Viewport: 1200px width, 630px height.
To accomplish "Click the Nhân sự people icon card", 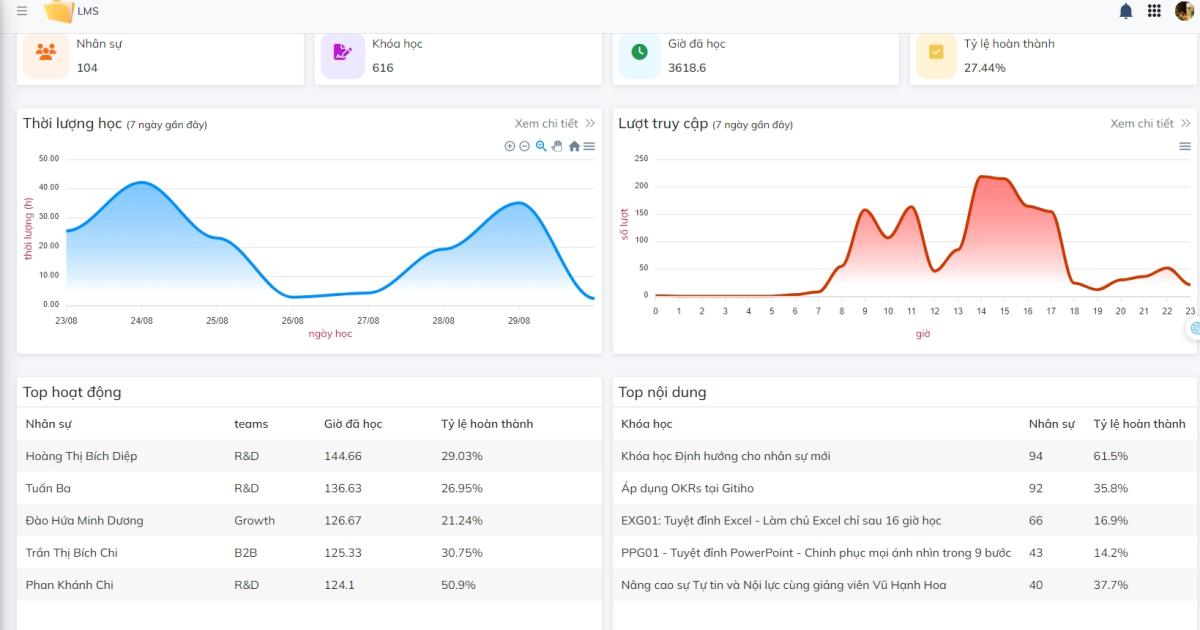I will tap(46, 53).
